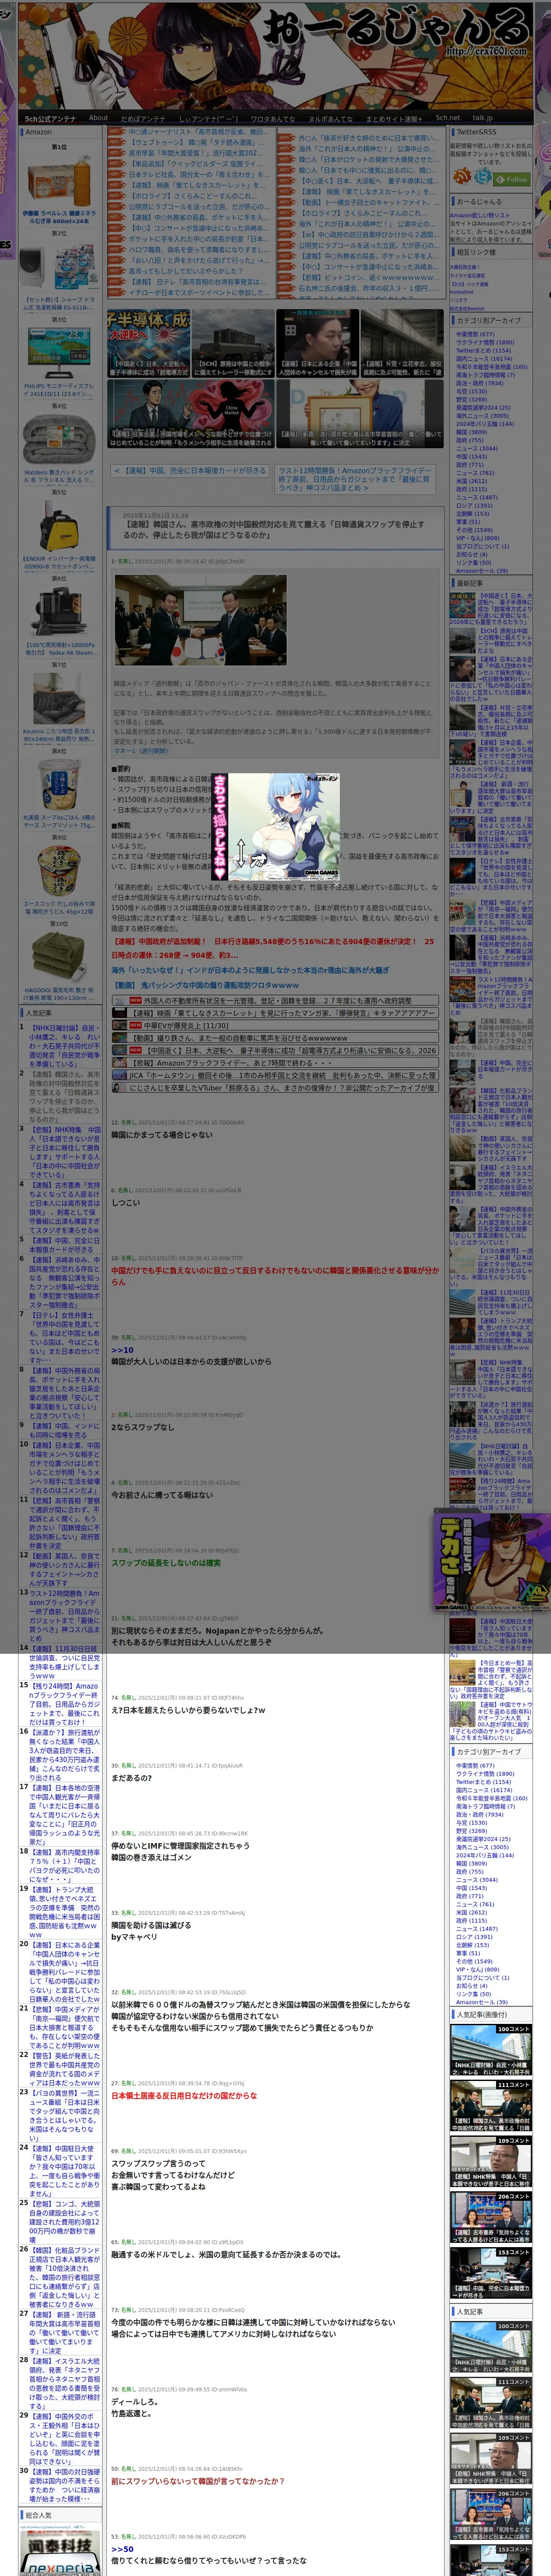Click comment text 今お前さんに構ってる暇はない

point(162,1494)
